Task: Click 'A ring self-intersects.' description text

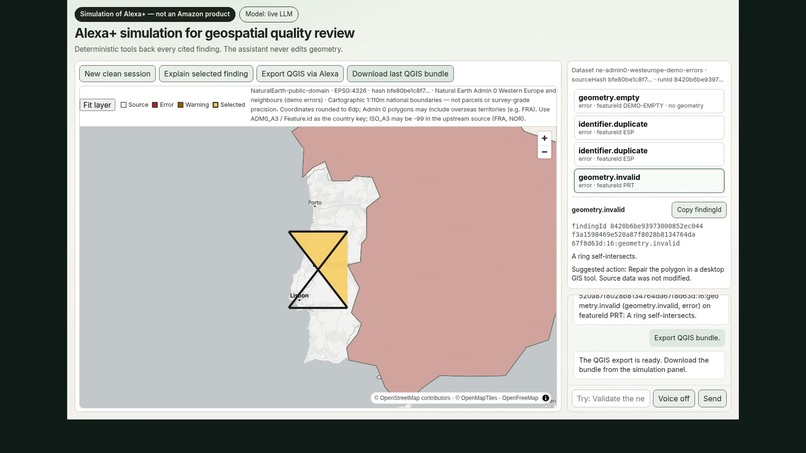Action: [604, 256]
